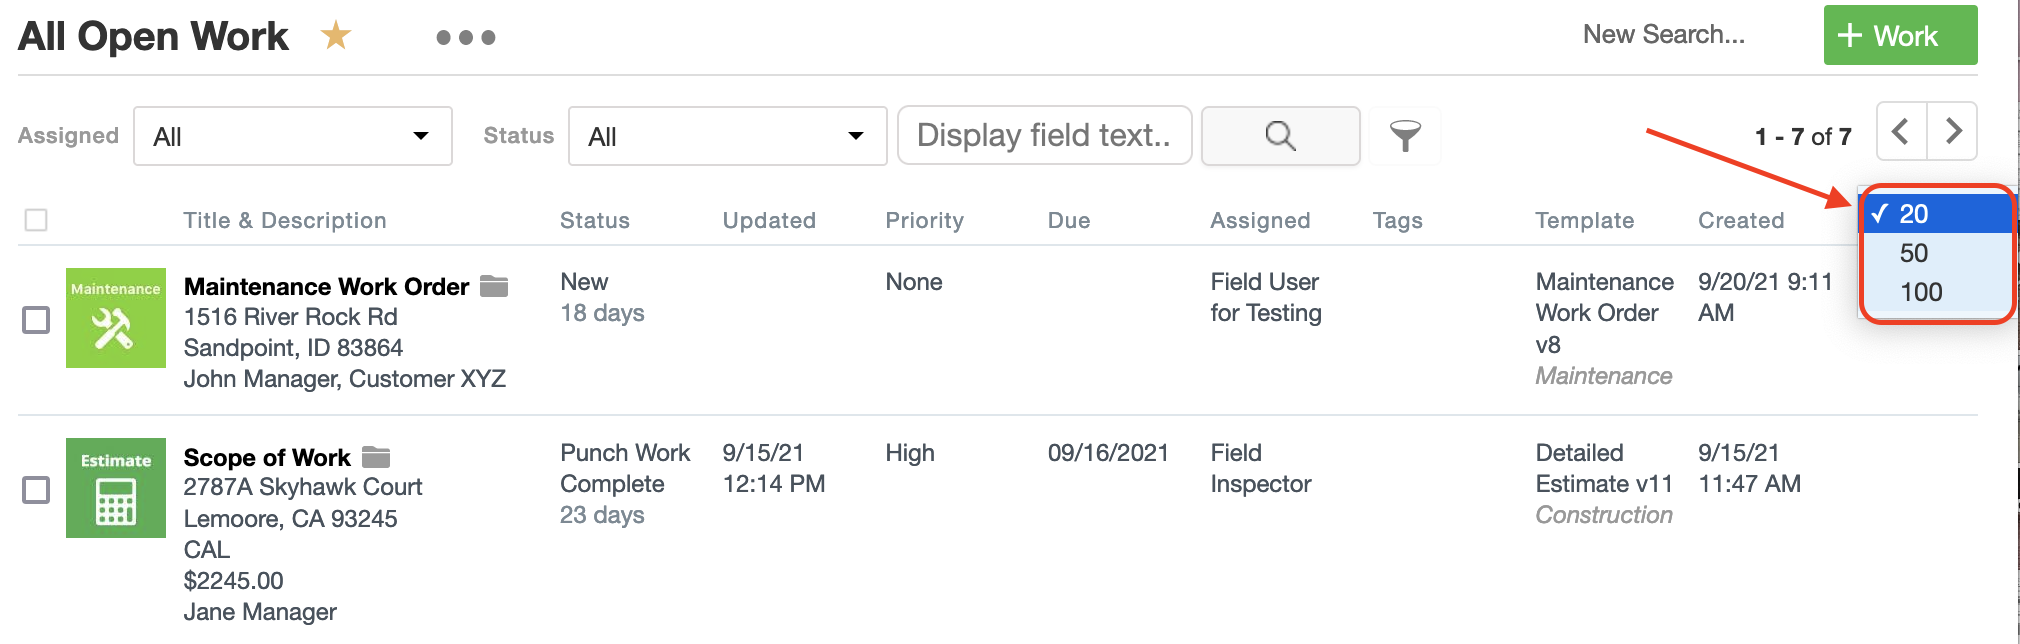
Task: Click the magnifying glass search button
Action: 1280,136
